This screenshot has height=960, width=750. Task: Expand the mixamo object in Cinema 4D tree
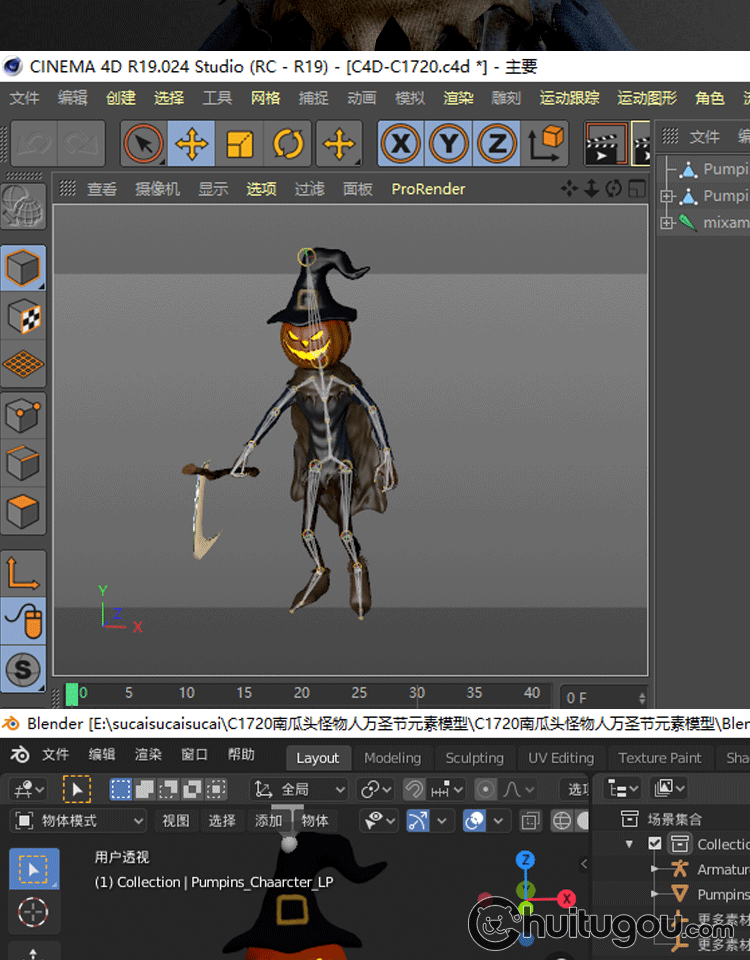click(x=668, y=223)
